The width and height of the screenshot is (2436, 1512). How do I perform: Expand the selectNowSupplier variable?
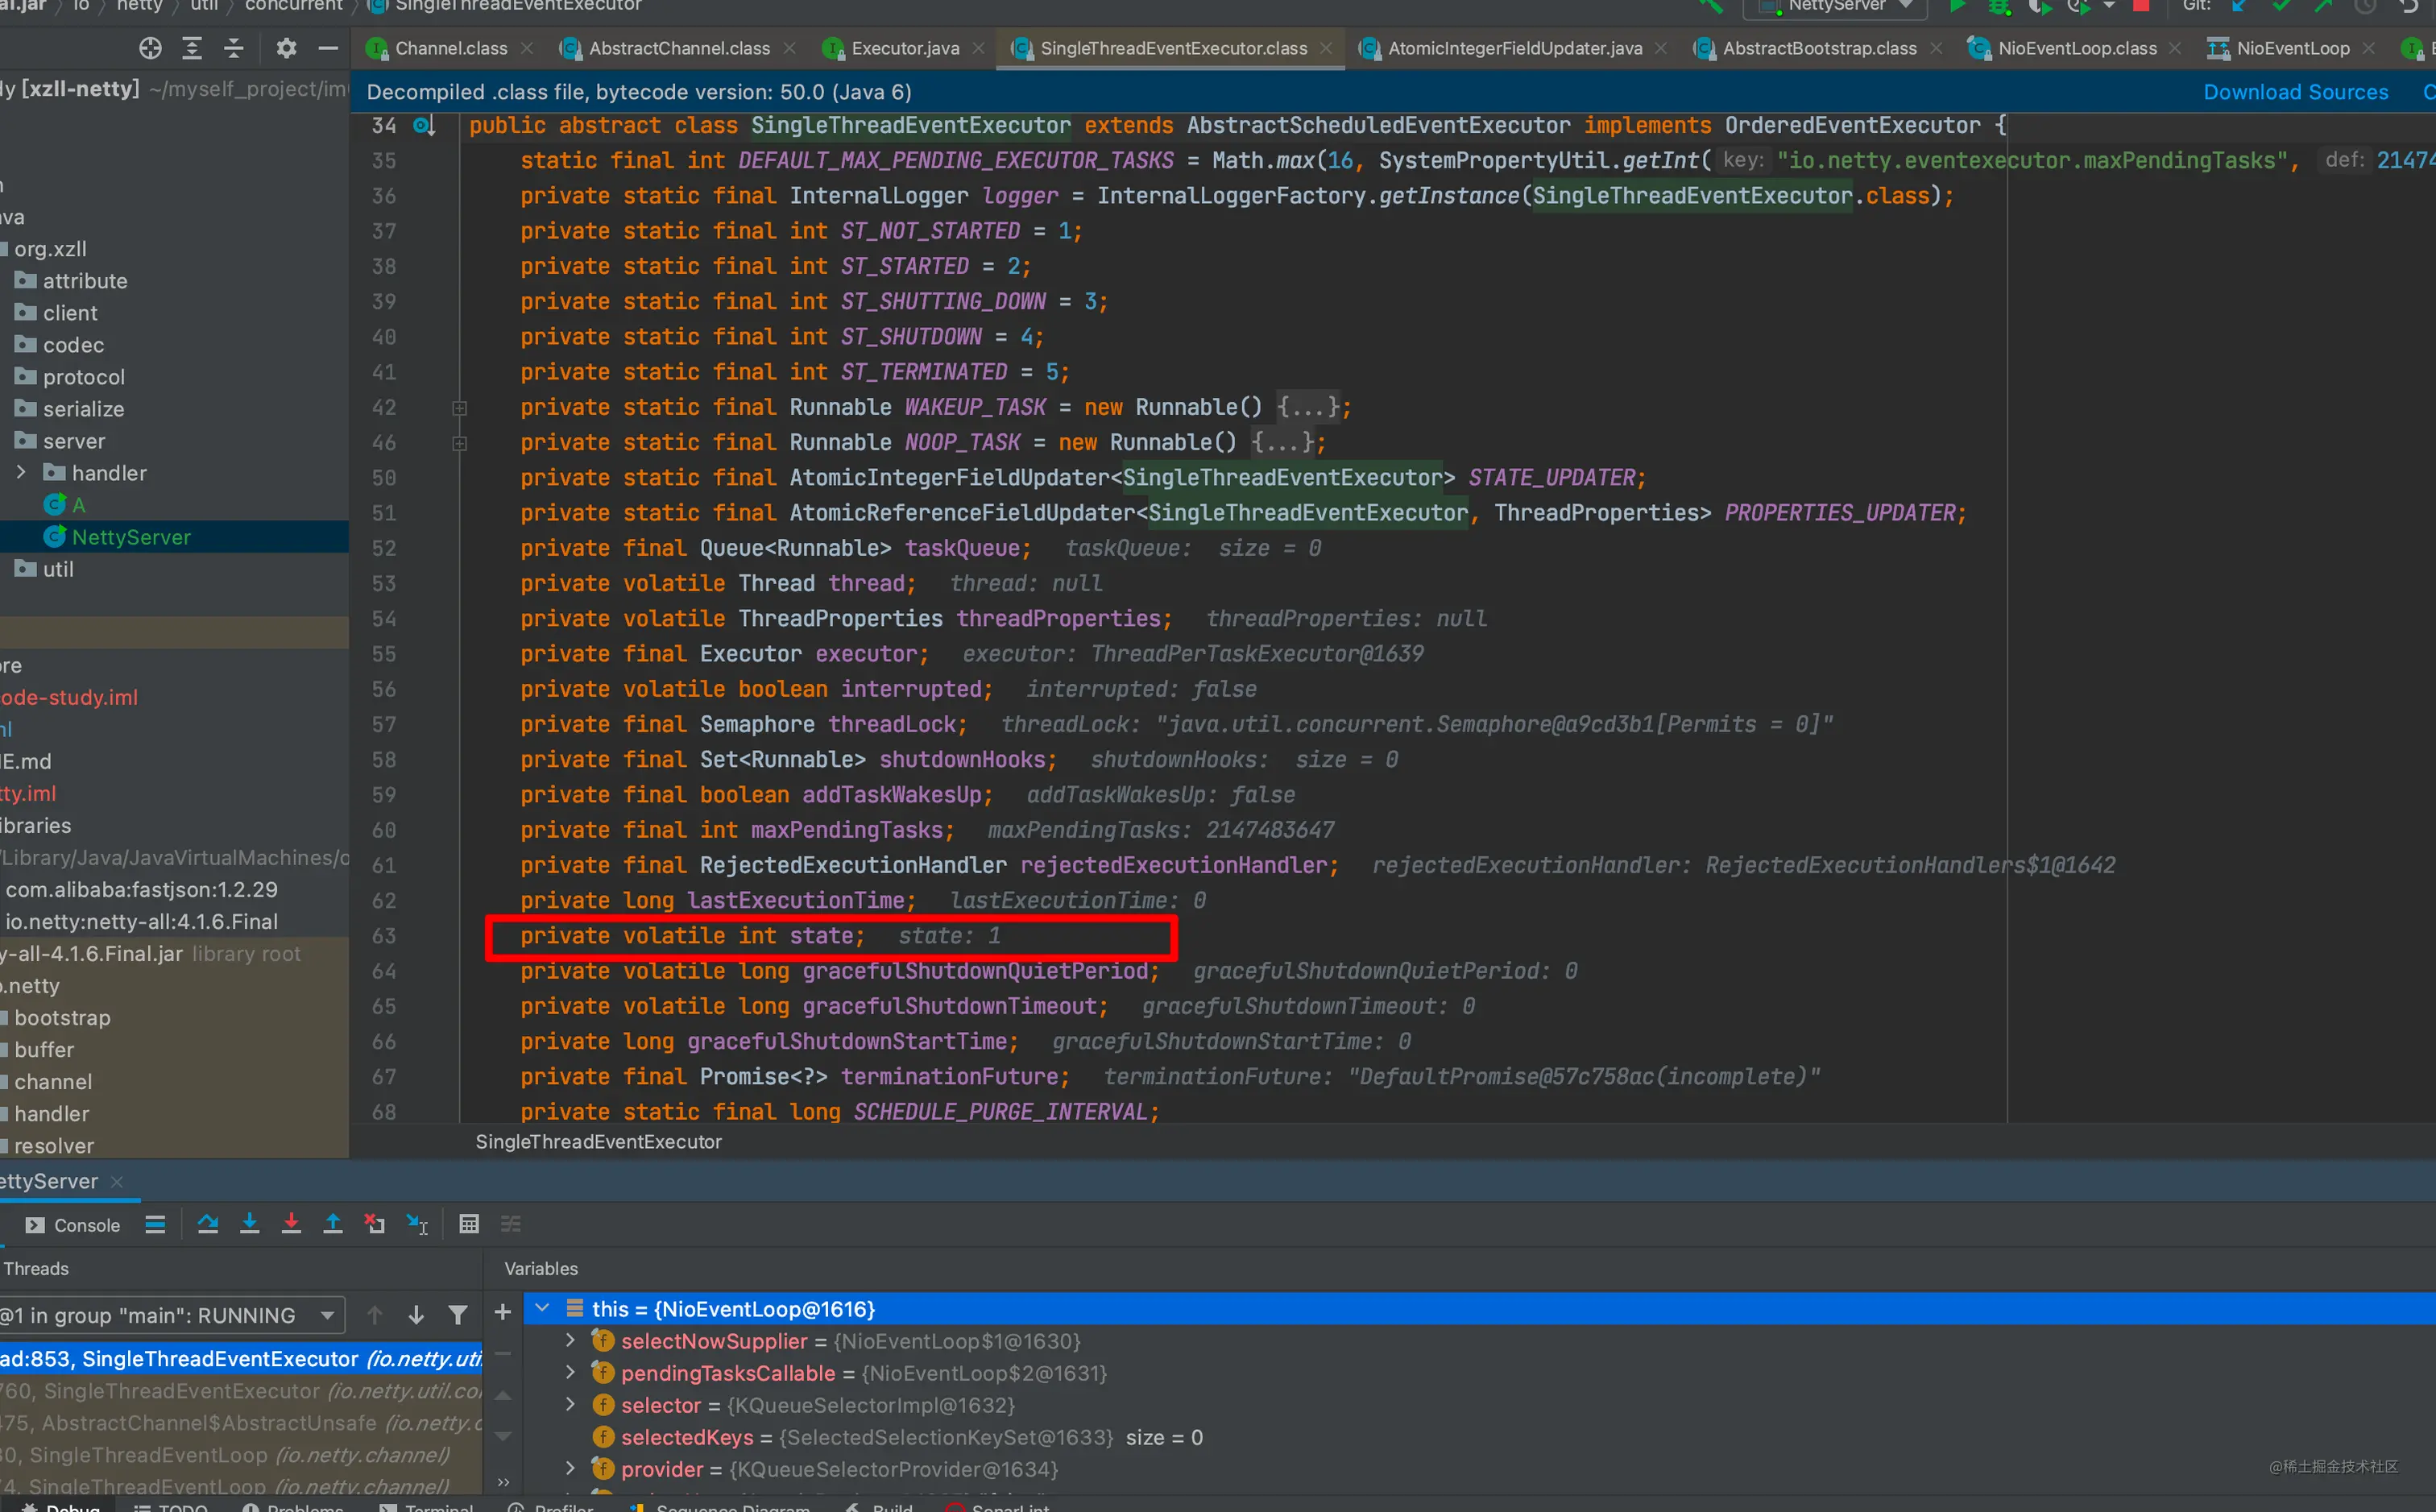[x=570, y=1340]
